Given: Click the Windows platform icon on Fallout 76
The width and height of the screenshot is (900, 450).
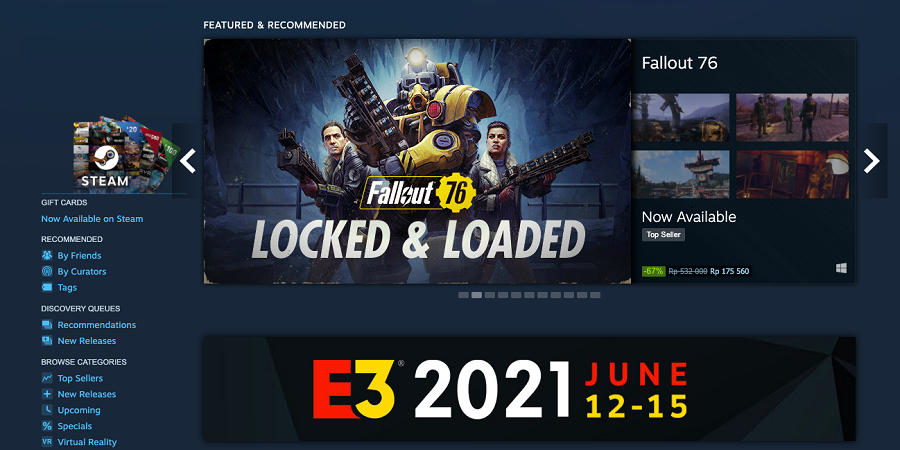Looking at the screenshot, I should [841, 268].
